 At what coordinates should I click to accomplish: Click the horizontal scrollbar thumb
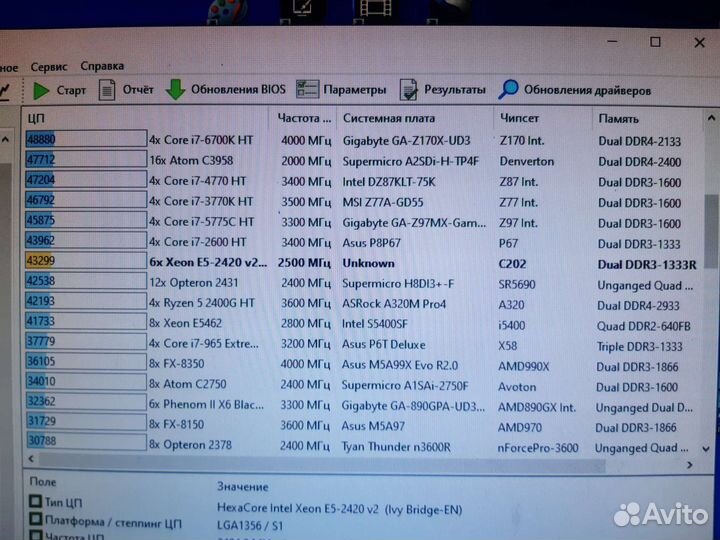coord(321,463)
